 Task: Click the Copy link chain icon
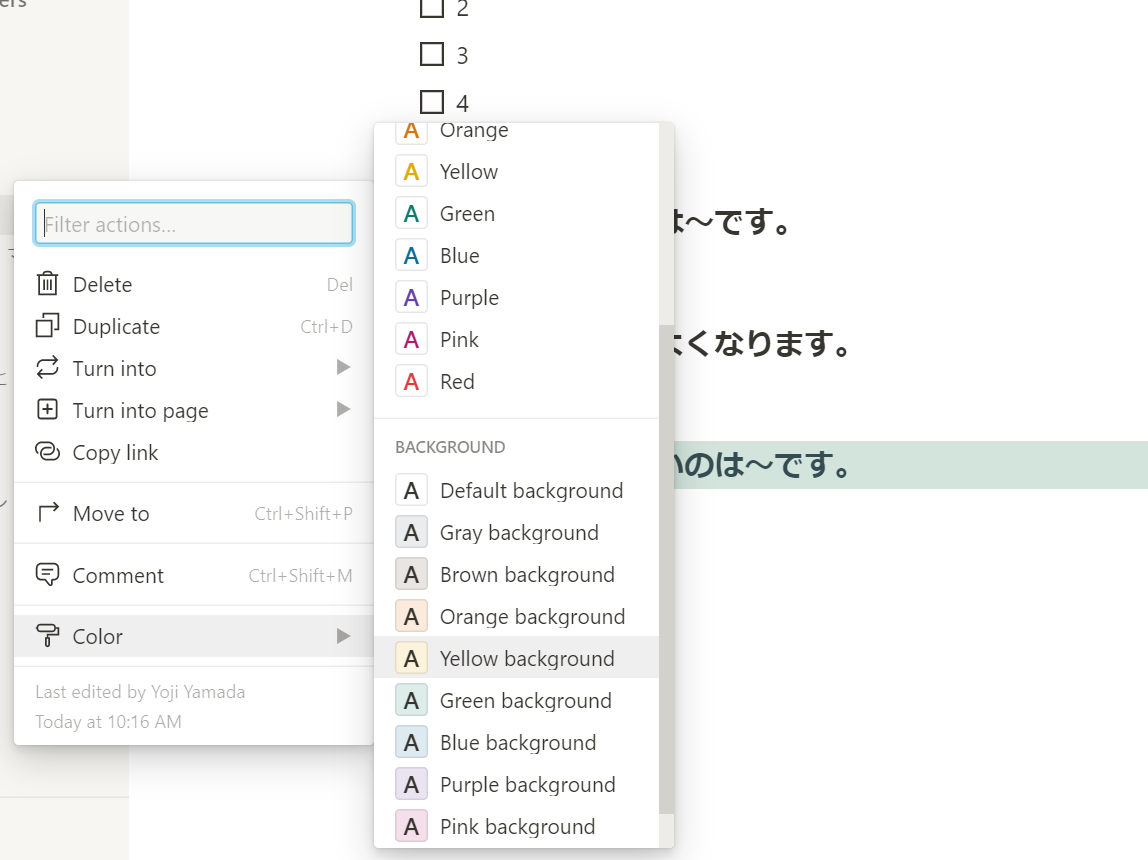(x=48, y=452)
